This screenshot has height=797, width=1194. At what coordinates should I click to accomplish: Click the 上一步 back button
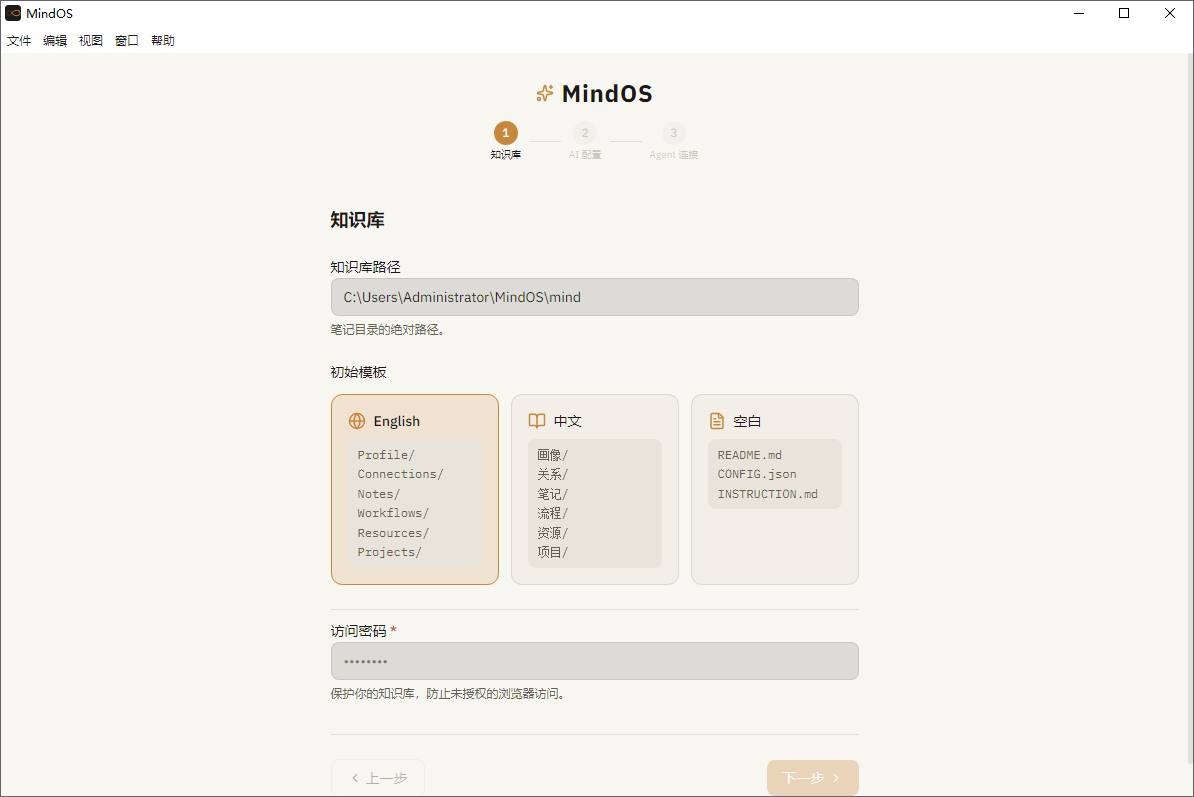[x=378, y=777]
